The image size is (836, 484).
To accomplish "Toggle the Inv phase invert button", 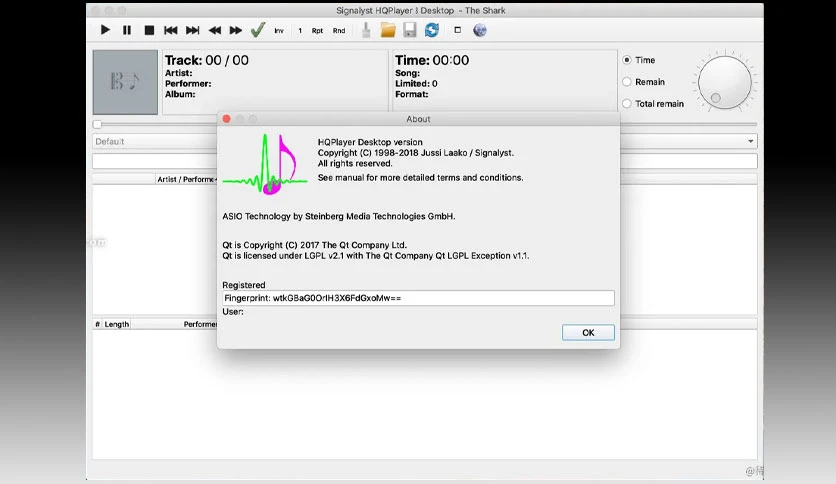I will (279, 31).
